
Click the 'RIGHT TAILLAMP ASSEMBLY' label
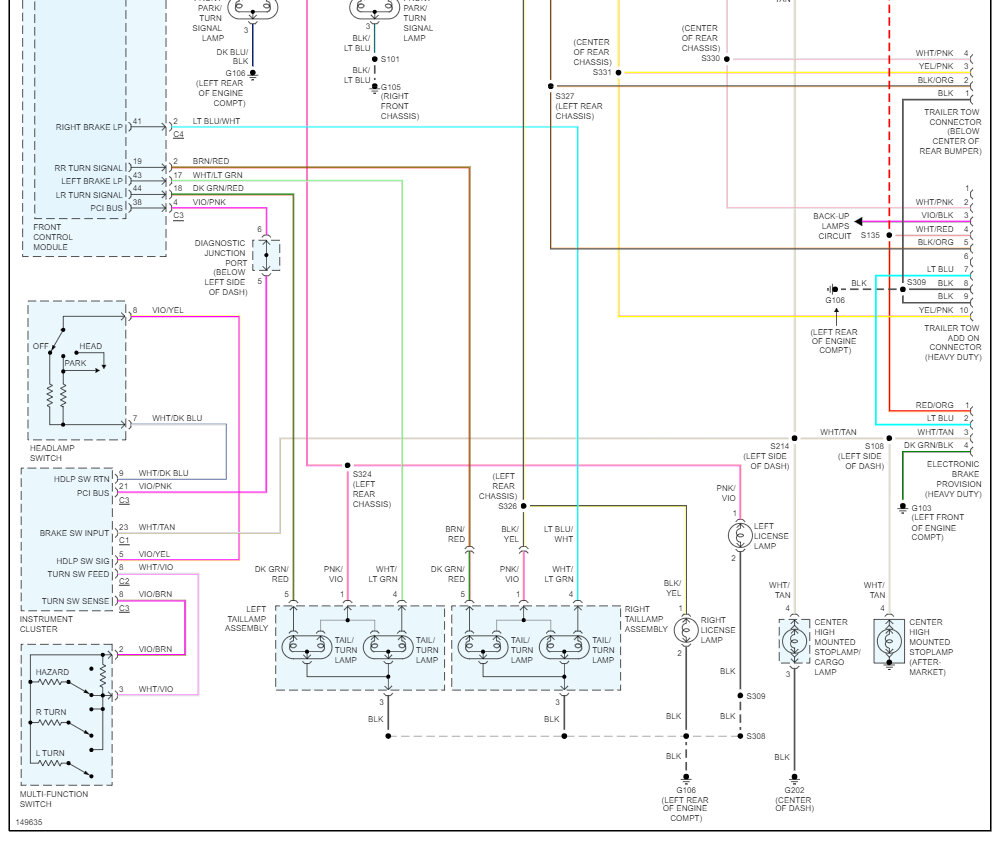tap(644, 619)
